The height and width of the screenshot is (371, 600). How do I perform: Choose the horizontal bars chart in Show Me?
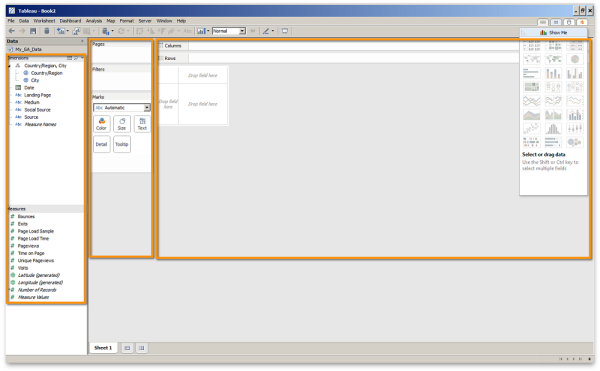point(532,73)
